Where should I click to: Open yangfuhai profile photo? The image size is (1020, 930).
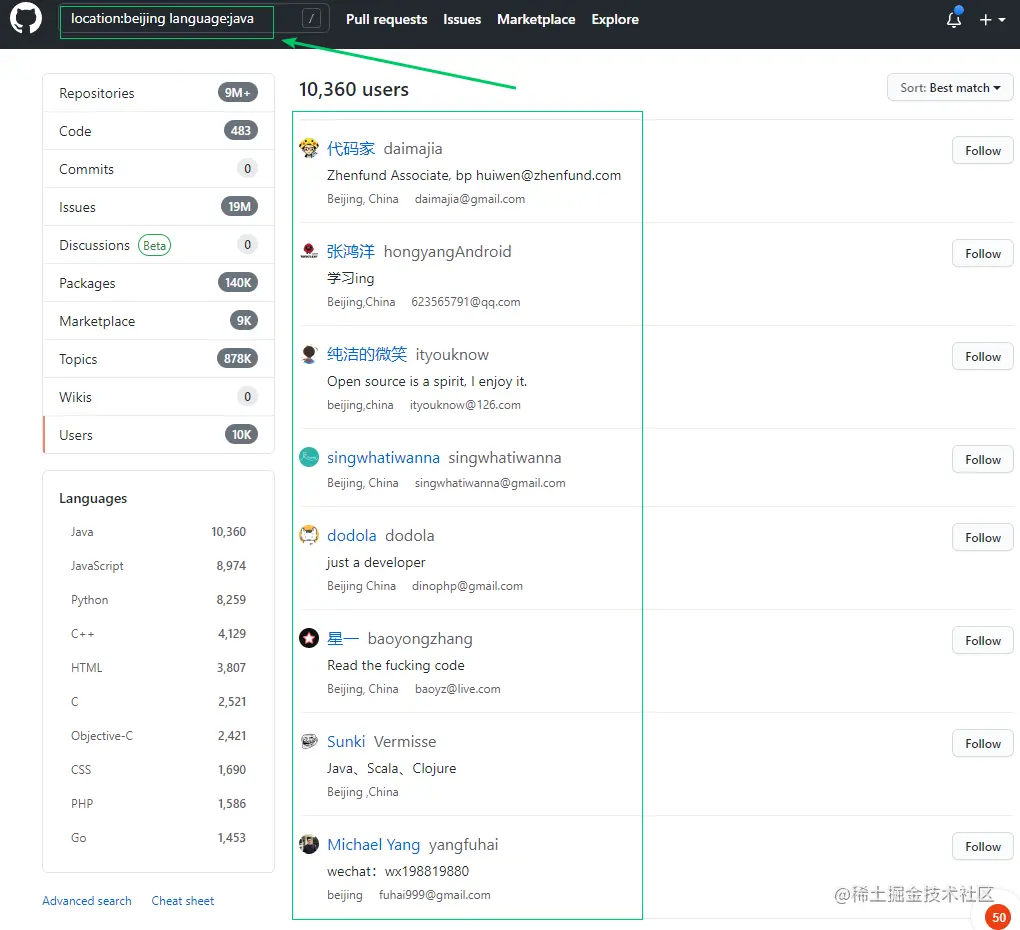309,844
